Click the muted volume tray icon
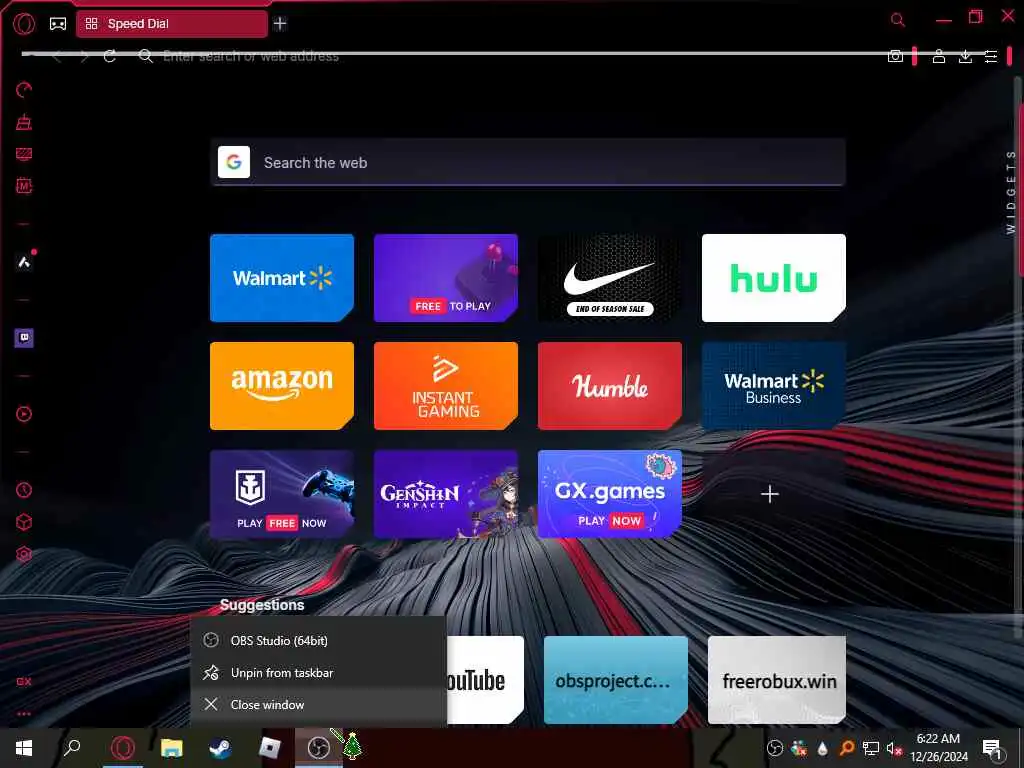 click(x=894, y=748)
